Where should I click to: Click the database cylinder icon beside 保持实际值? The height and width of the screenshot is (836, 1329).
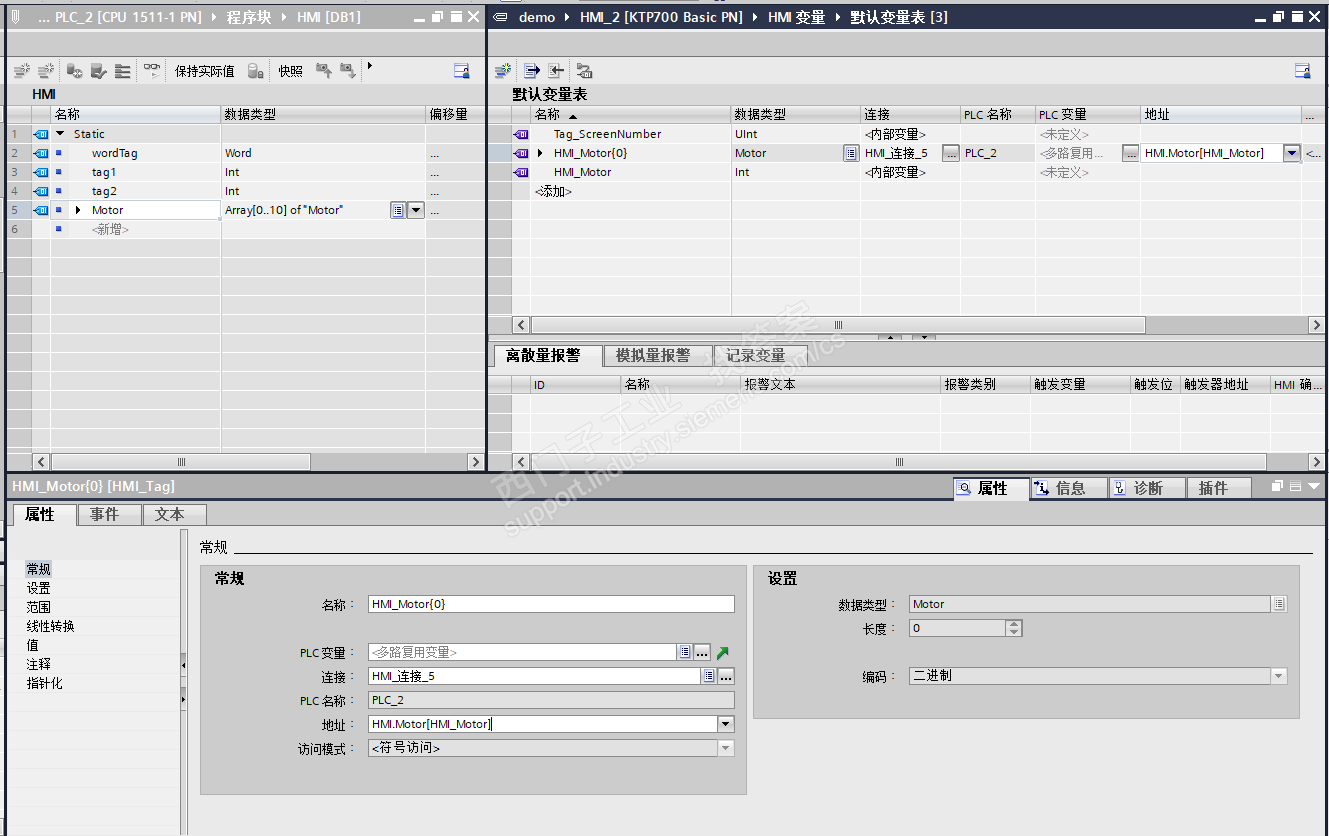[256, 71]
